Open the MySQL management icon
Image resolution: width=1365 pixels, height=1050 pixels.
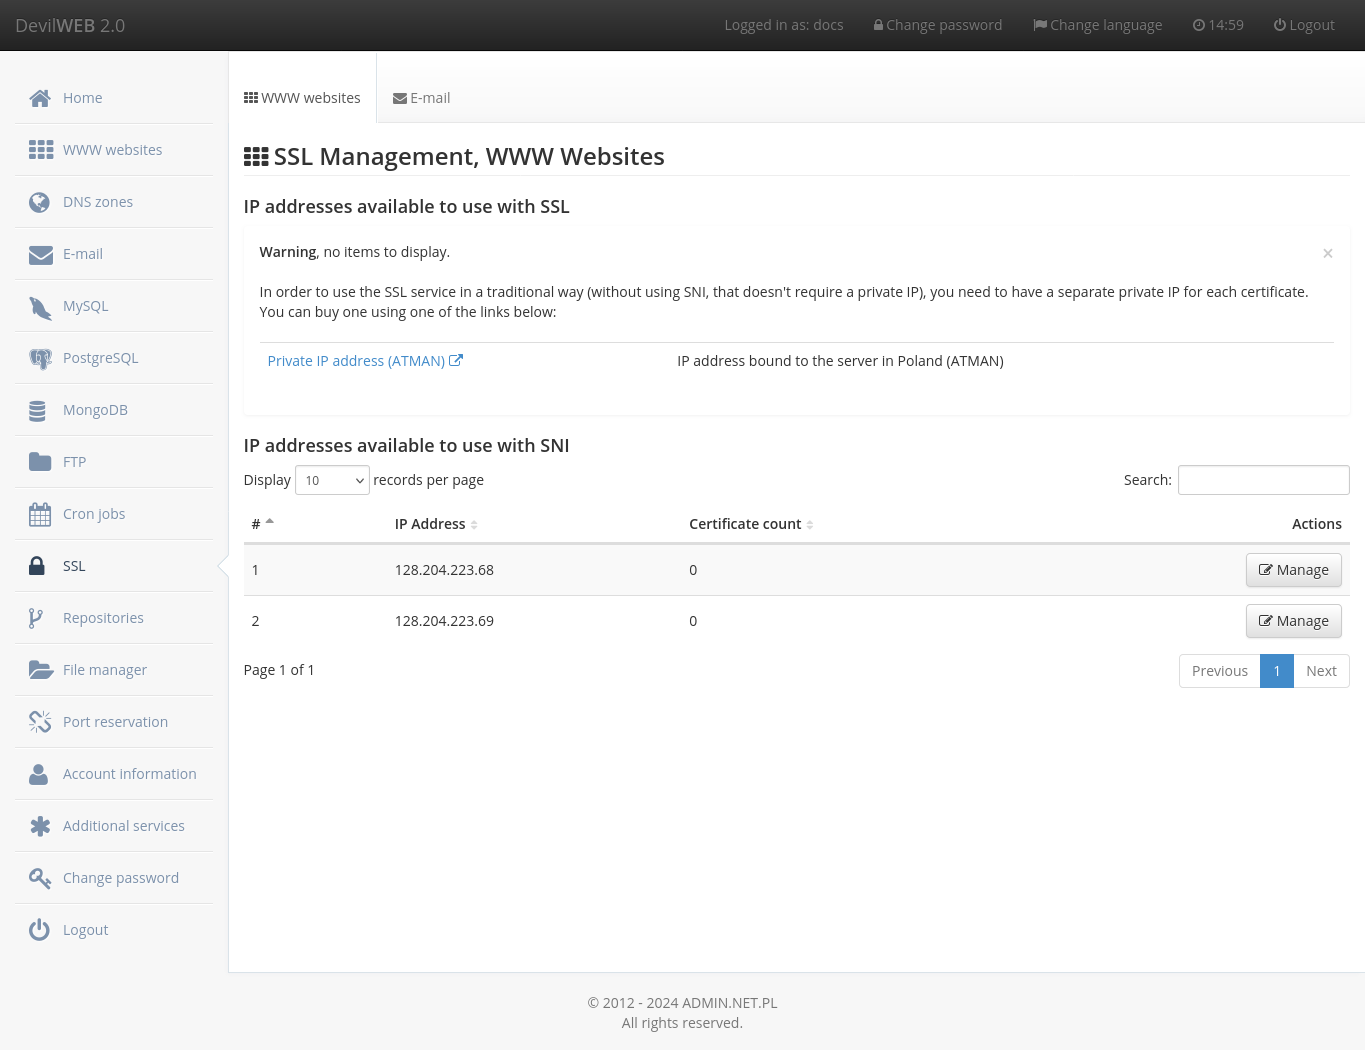pos(40,305)
